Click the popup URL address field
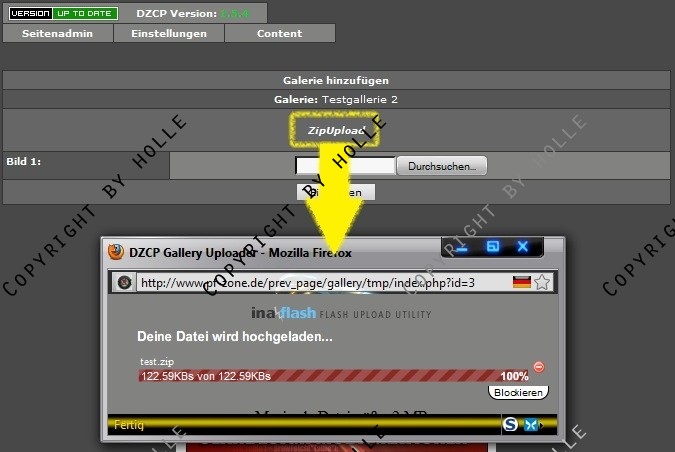675x452 pixels. (x=320, y=283)
